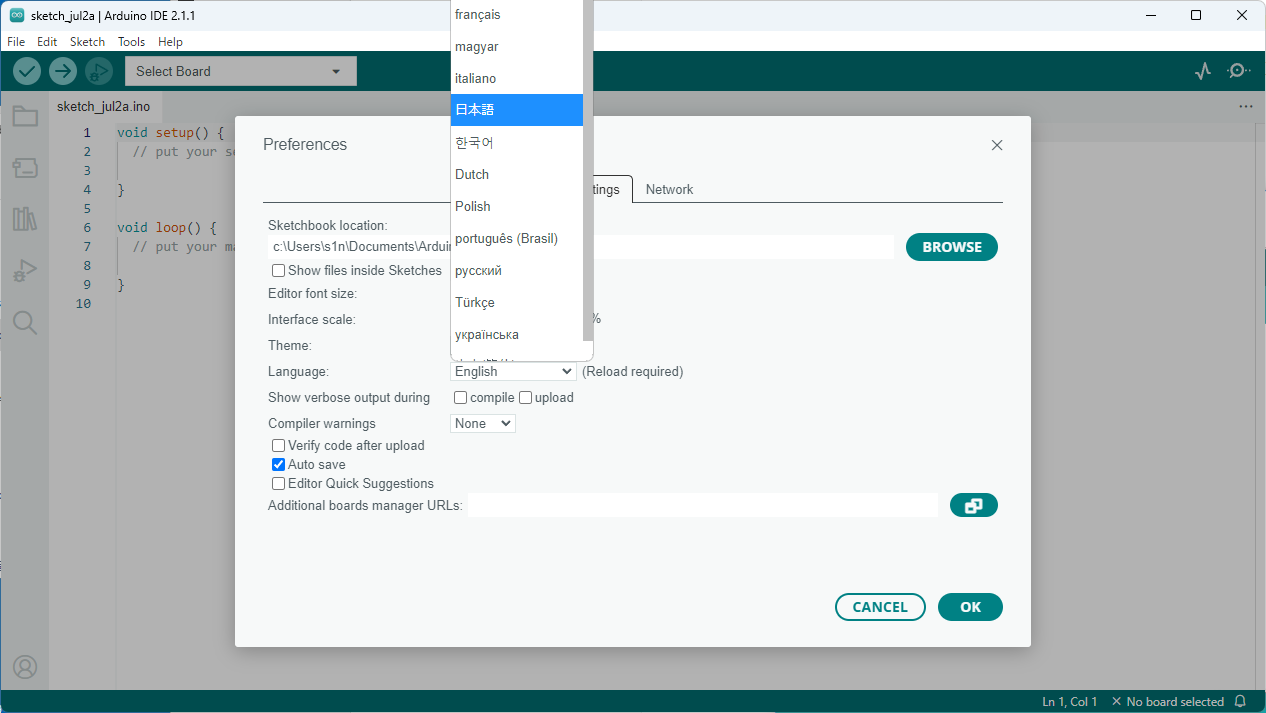Choose français from the language list

click(x=517, y=15)
